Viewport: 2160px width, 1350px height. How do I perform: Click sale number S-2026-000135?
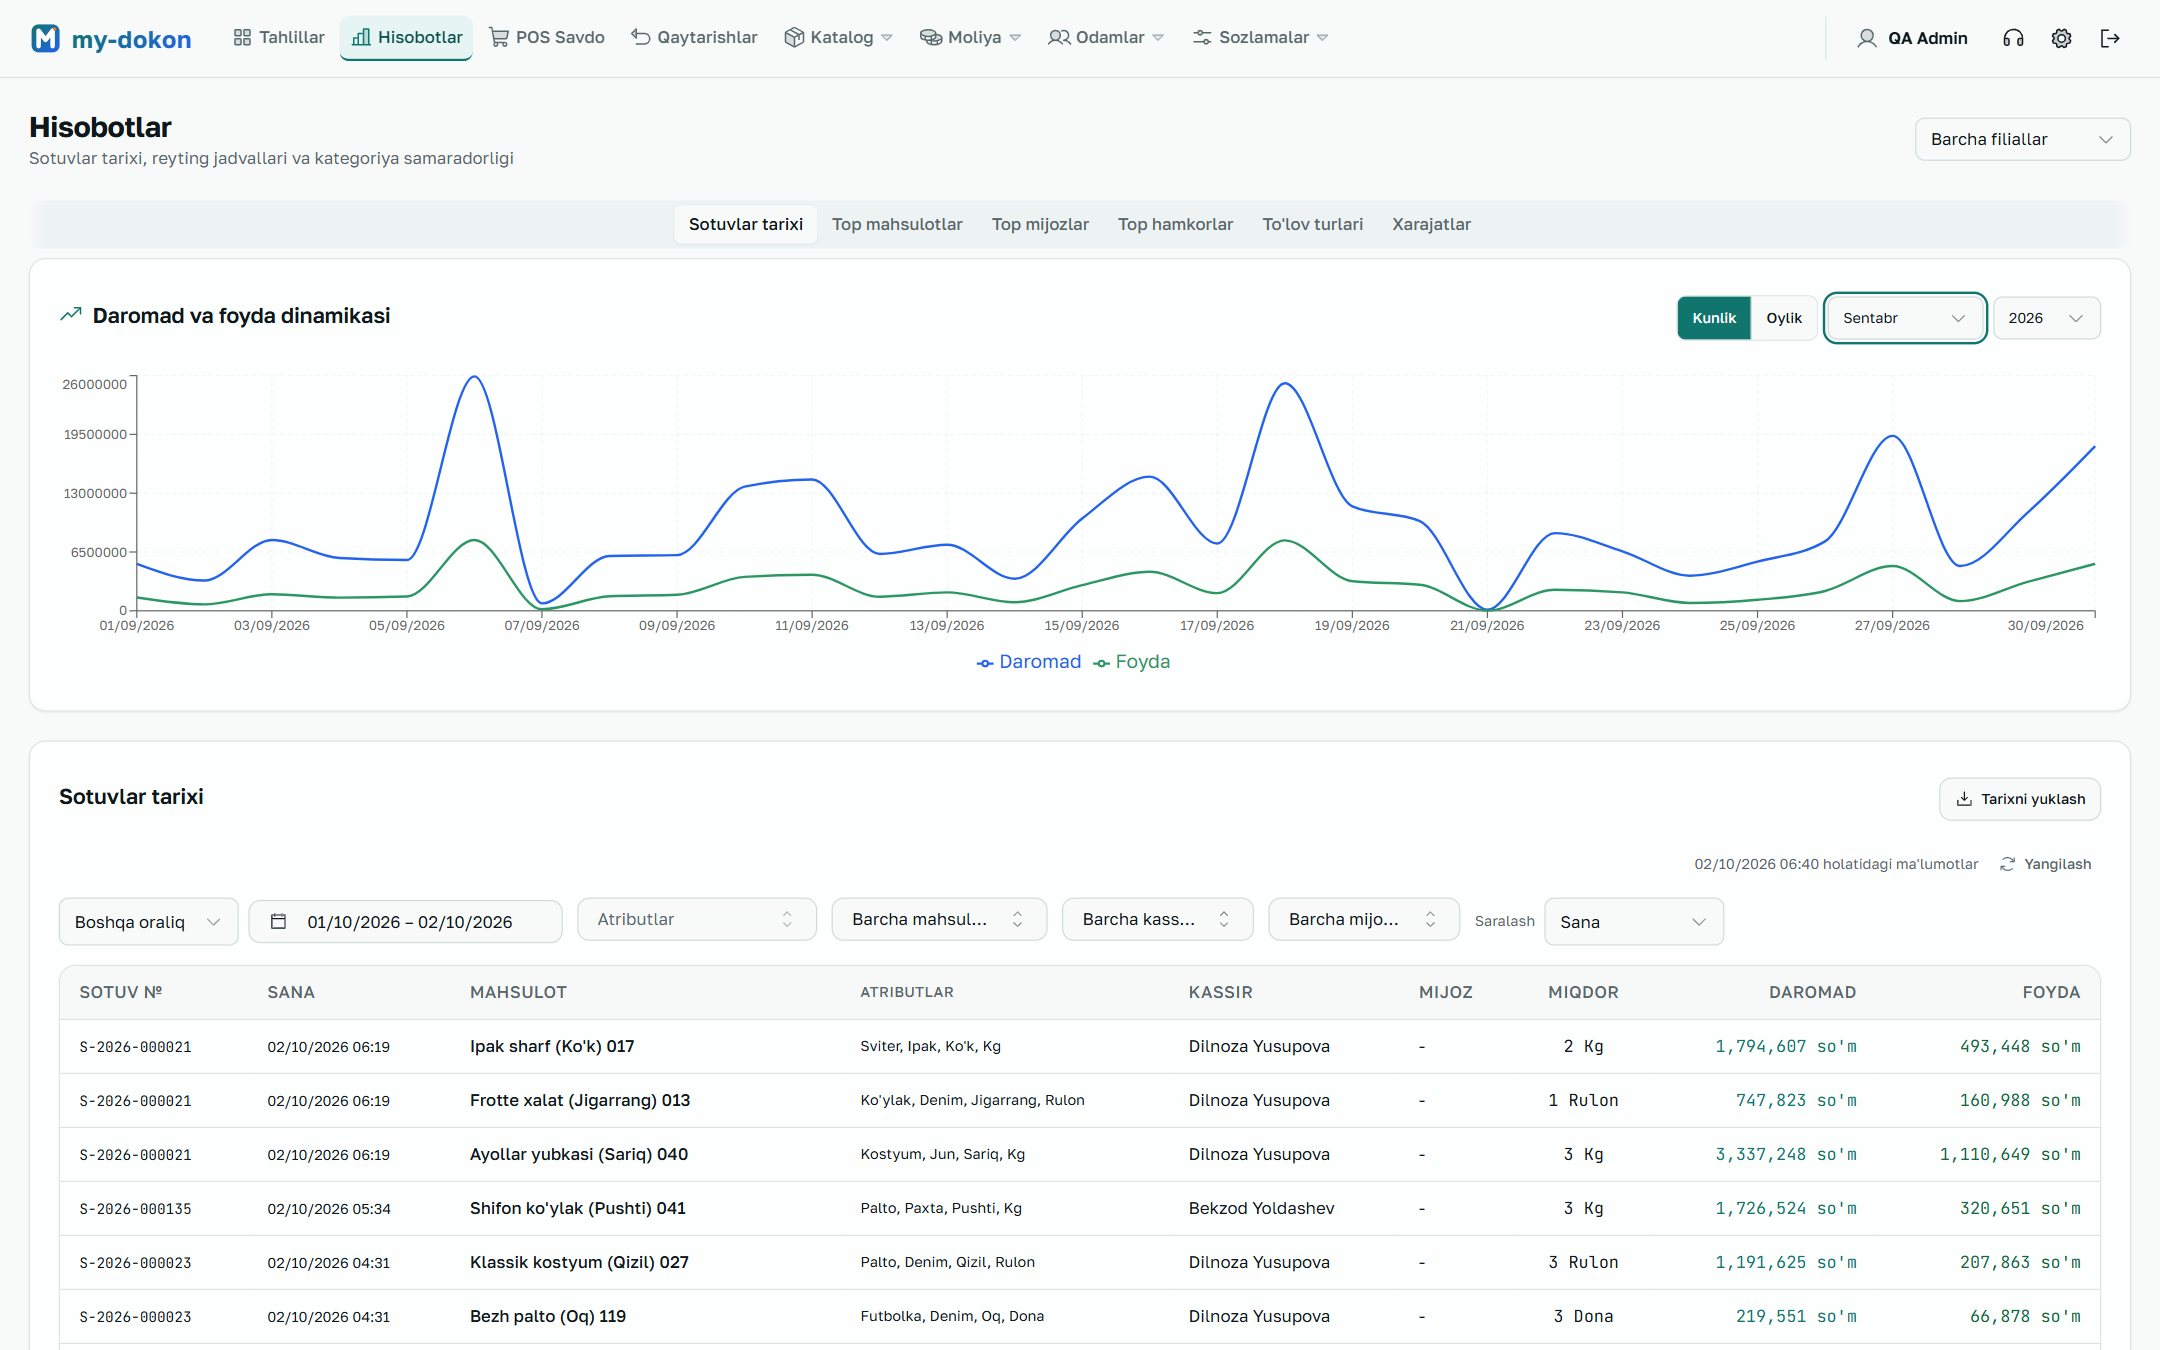[x=135, y=1208]
